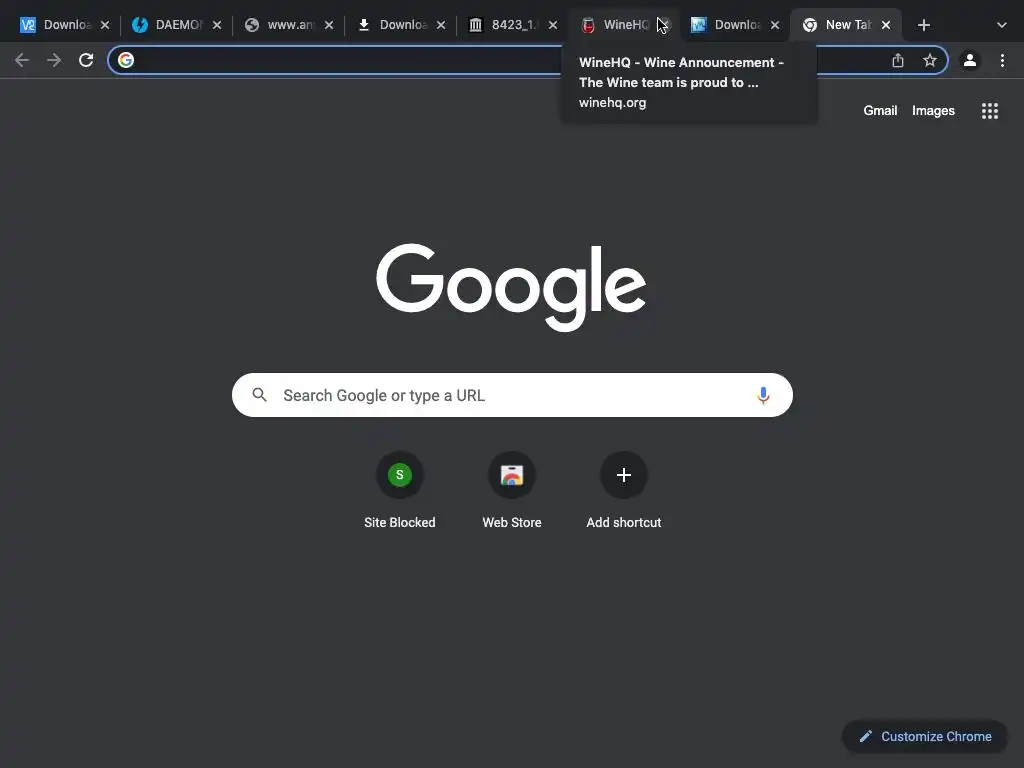Close the Download tab with arrow icon
1024x768 pixels.
click(441, 25)
